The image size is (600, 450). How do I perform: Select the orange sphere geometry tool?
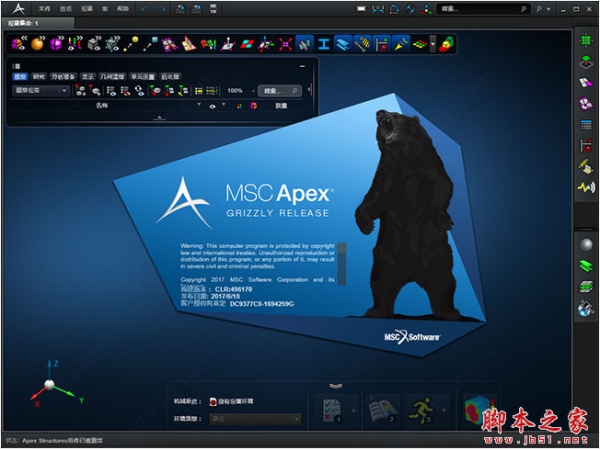pyautogui.click(x=38, y=43)
